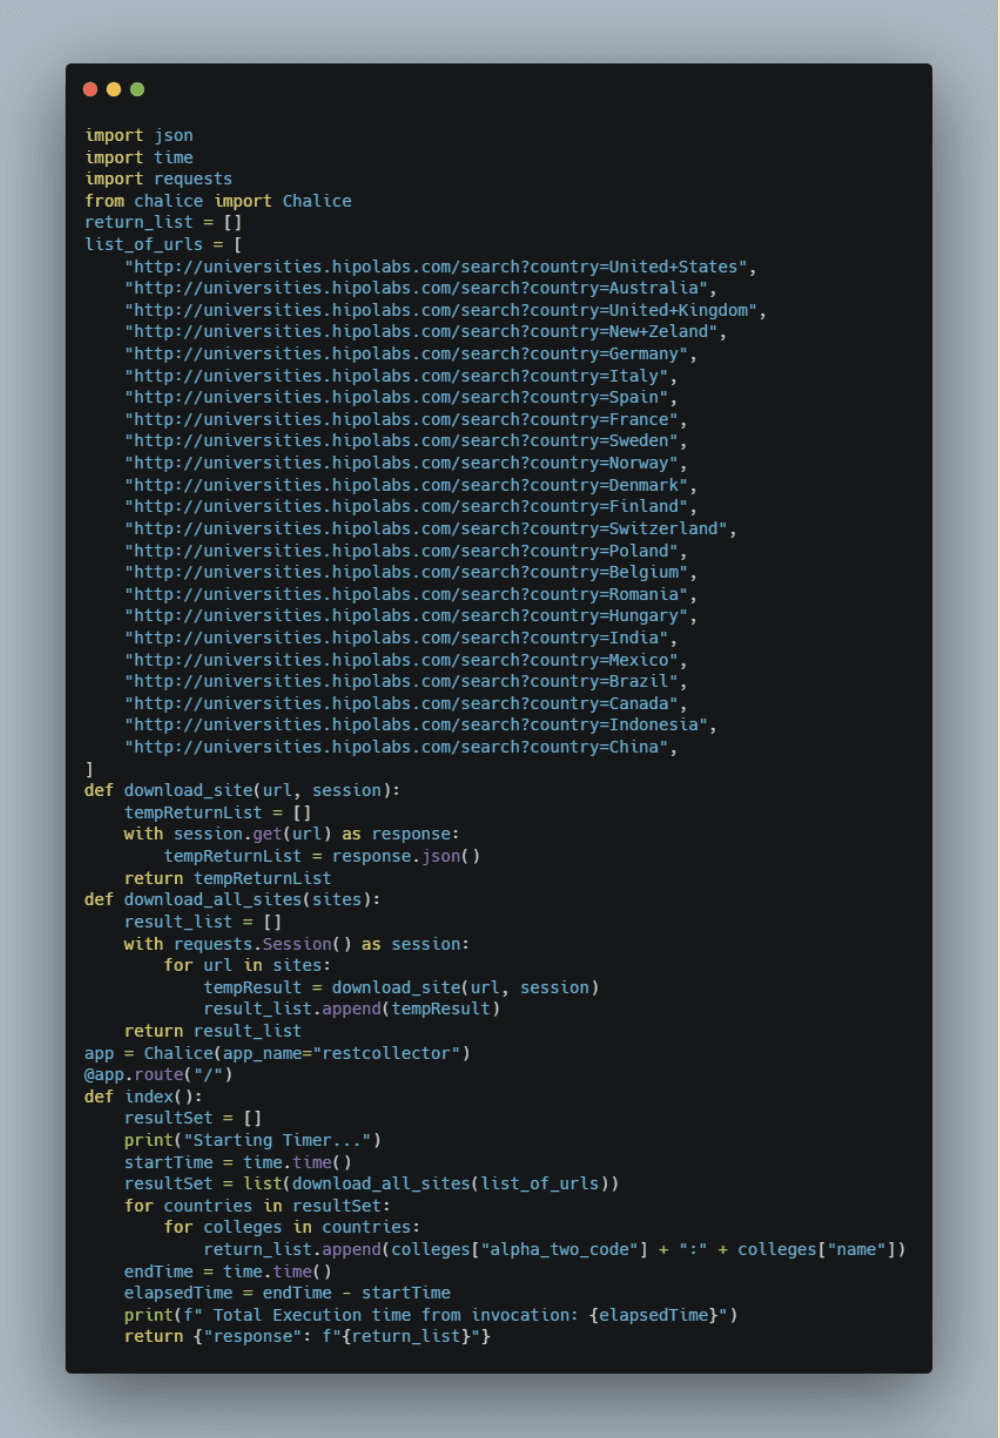This screenshot has height=1438, width=1000.
Task: Click the green maximize dot
Action: click(x=137, y=89)
